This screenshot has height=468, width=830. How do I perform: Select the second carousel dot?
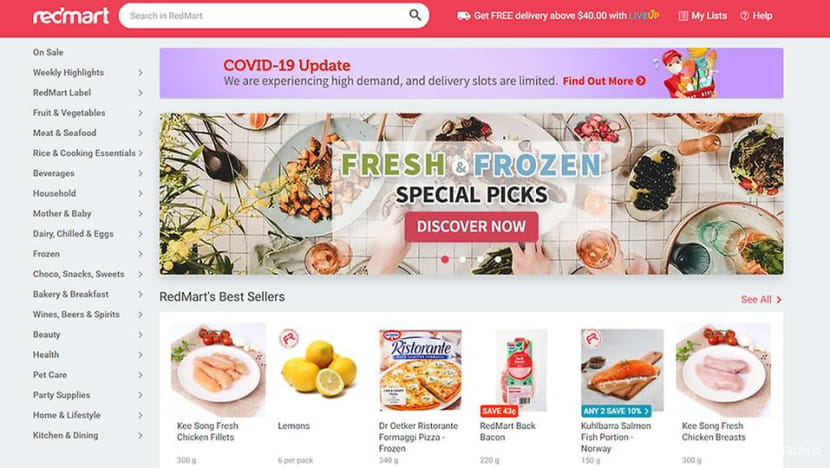pyautogui.click(x=463, y=259)
